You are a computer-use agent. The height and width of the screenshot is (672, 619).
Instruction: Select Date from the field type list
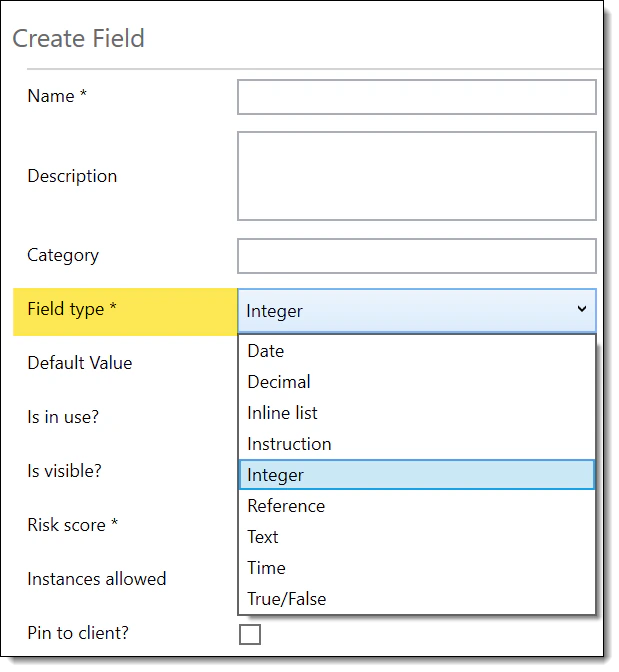pos(417,351)
